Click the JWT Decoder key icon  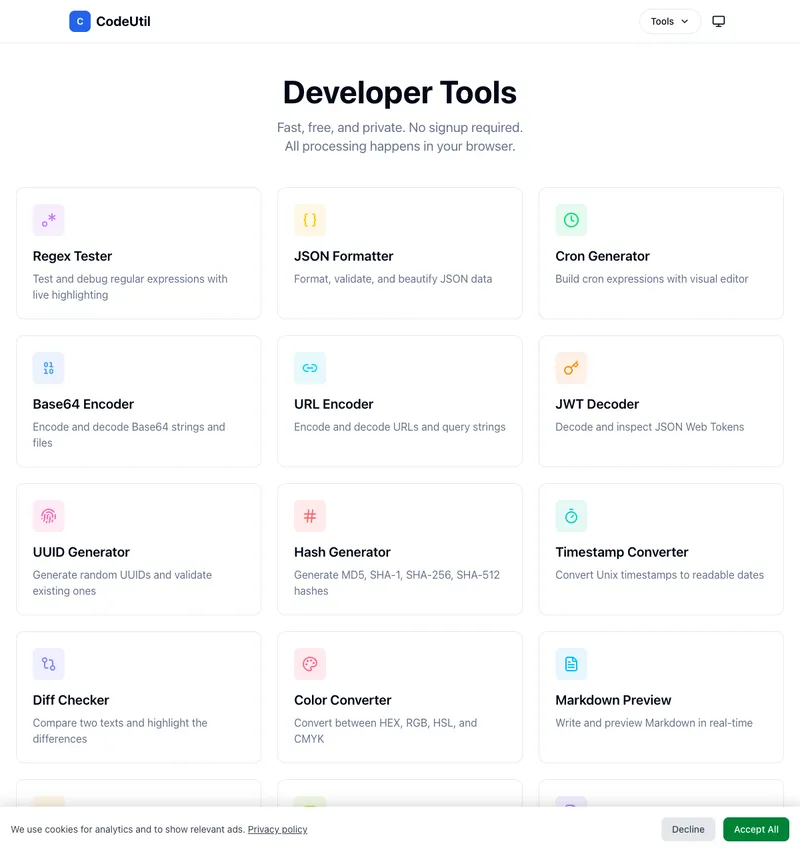pos(571,368)
